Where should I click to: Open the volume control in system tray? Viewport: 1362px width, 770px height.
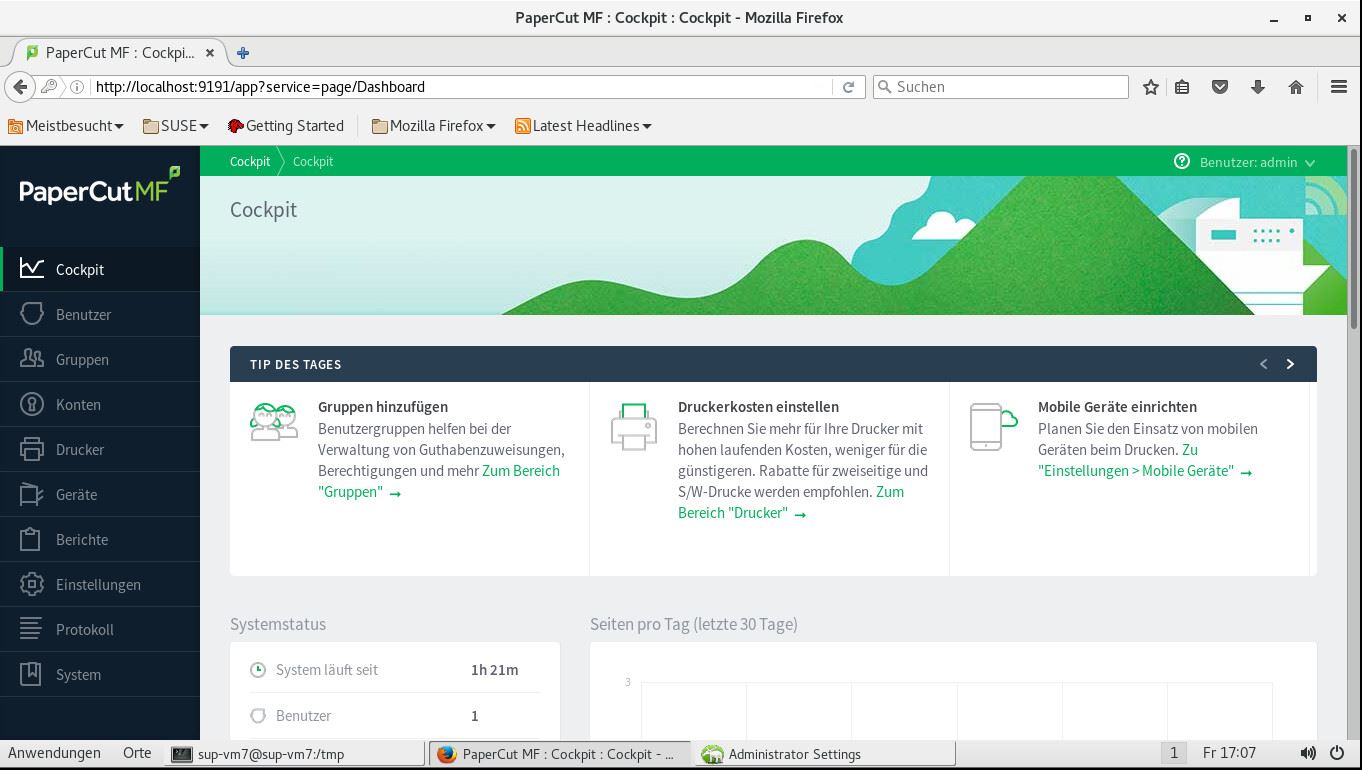[1308, 753]
